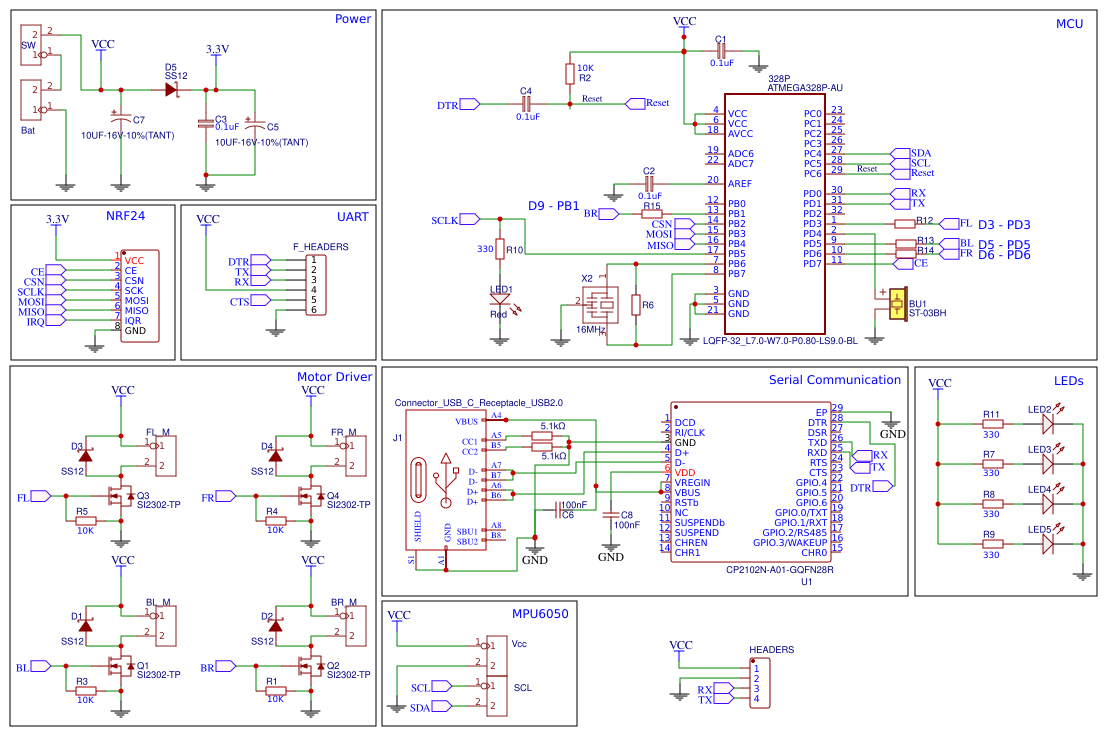Click the FL_M motor connector
1107x736 pixels.
click(x=166, y=457)
